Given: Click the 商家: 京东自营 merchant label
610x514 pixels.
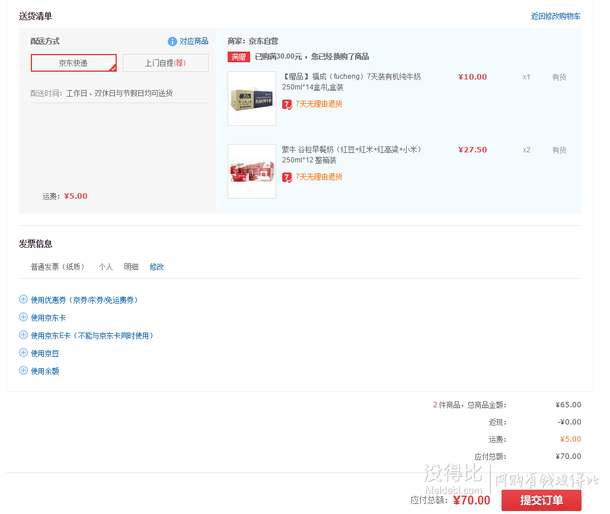Looking at the screenshot, I should pyautogui.click(x=253, y=41).
